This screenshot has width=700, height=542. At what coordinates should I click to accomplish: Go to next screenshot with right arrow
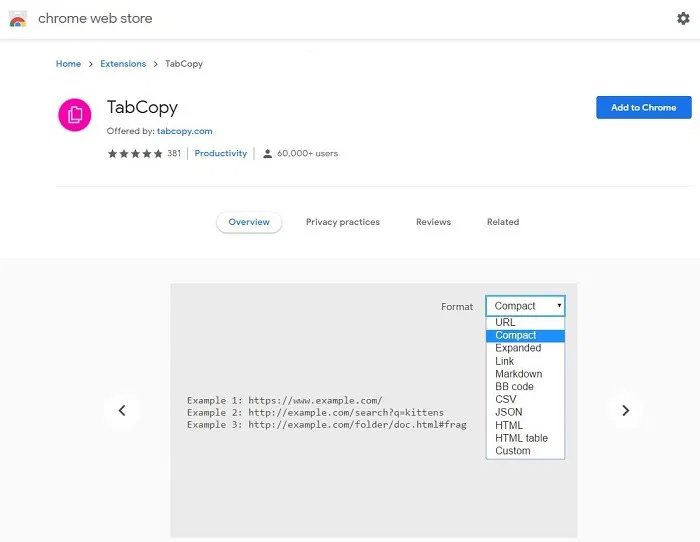pyautogui.click(x=625, y=410)
